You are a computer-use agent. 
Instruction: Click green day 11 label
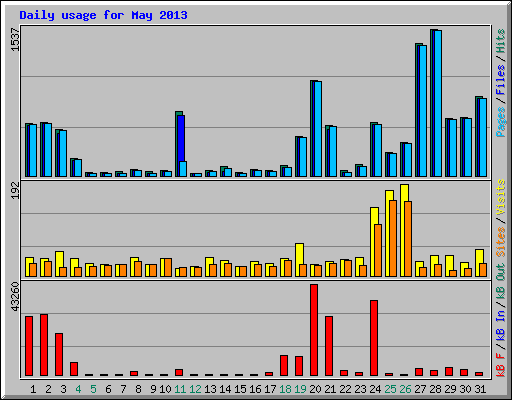180,389
